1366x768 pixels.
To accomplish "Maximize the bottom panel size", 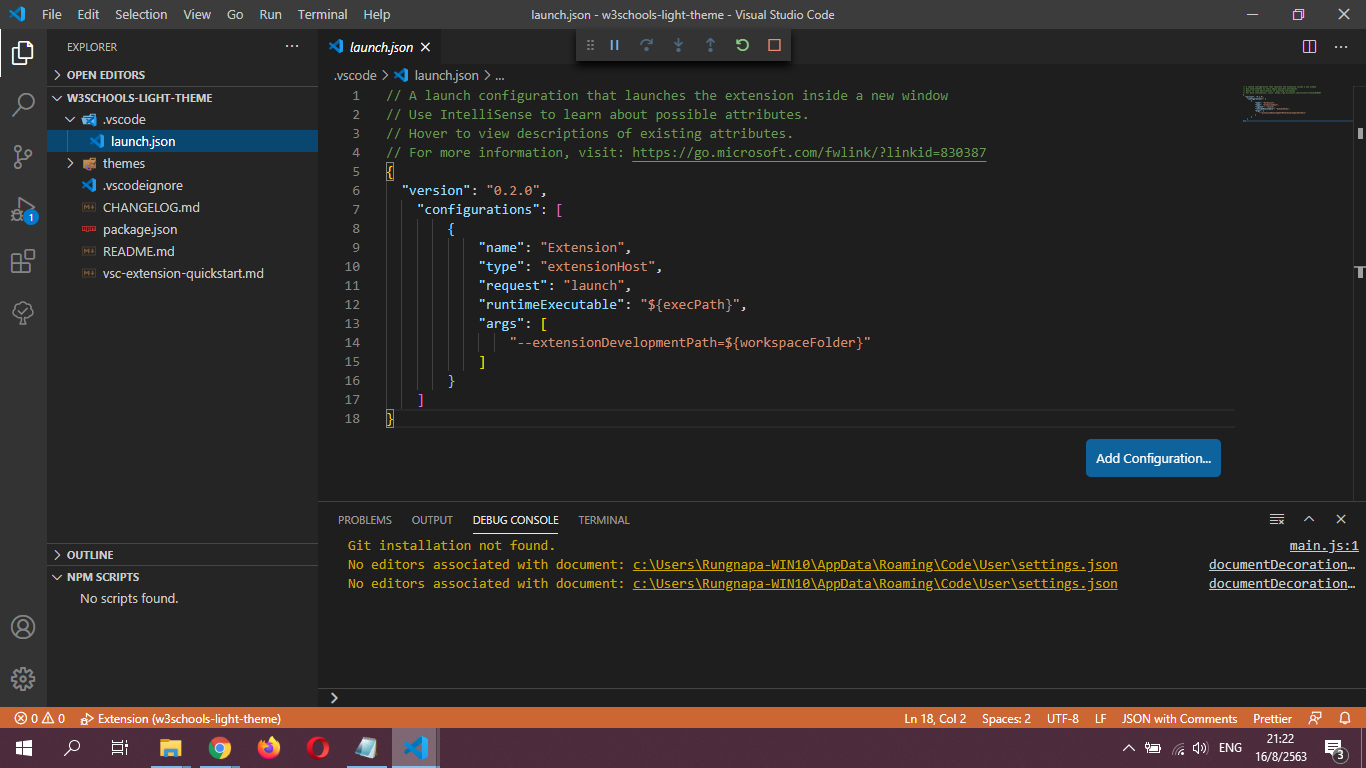I will pyautogui.click(x=1309, y=519).
